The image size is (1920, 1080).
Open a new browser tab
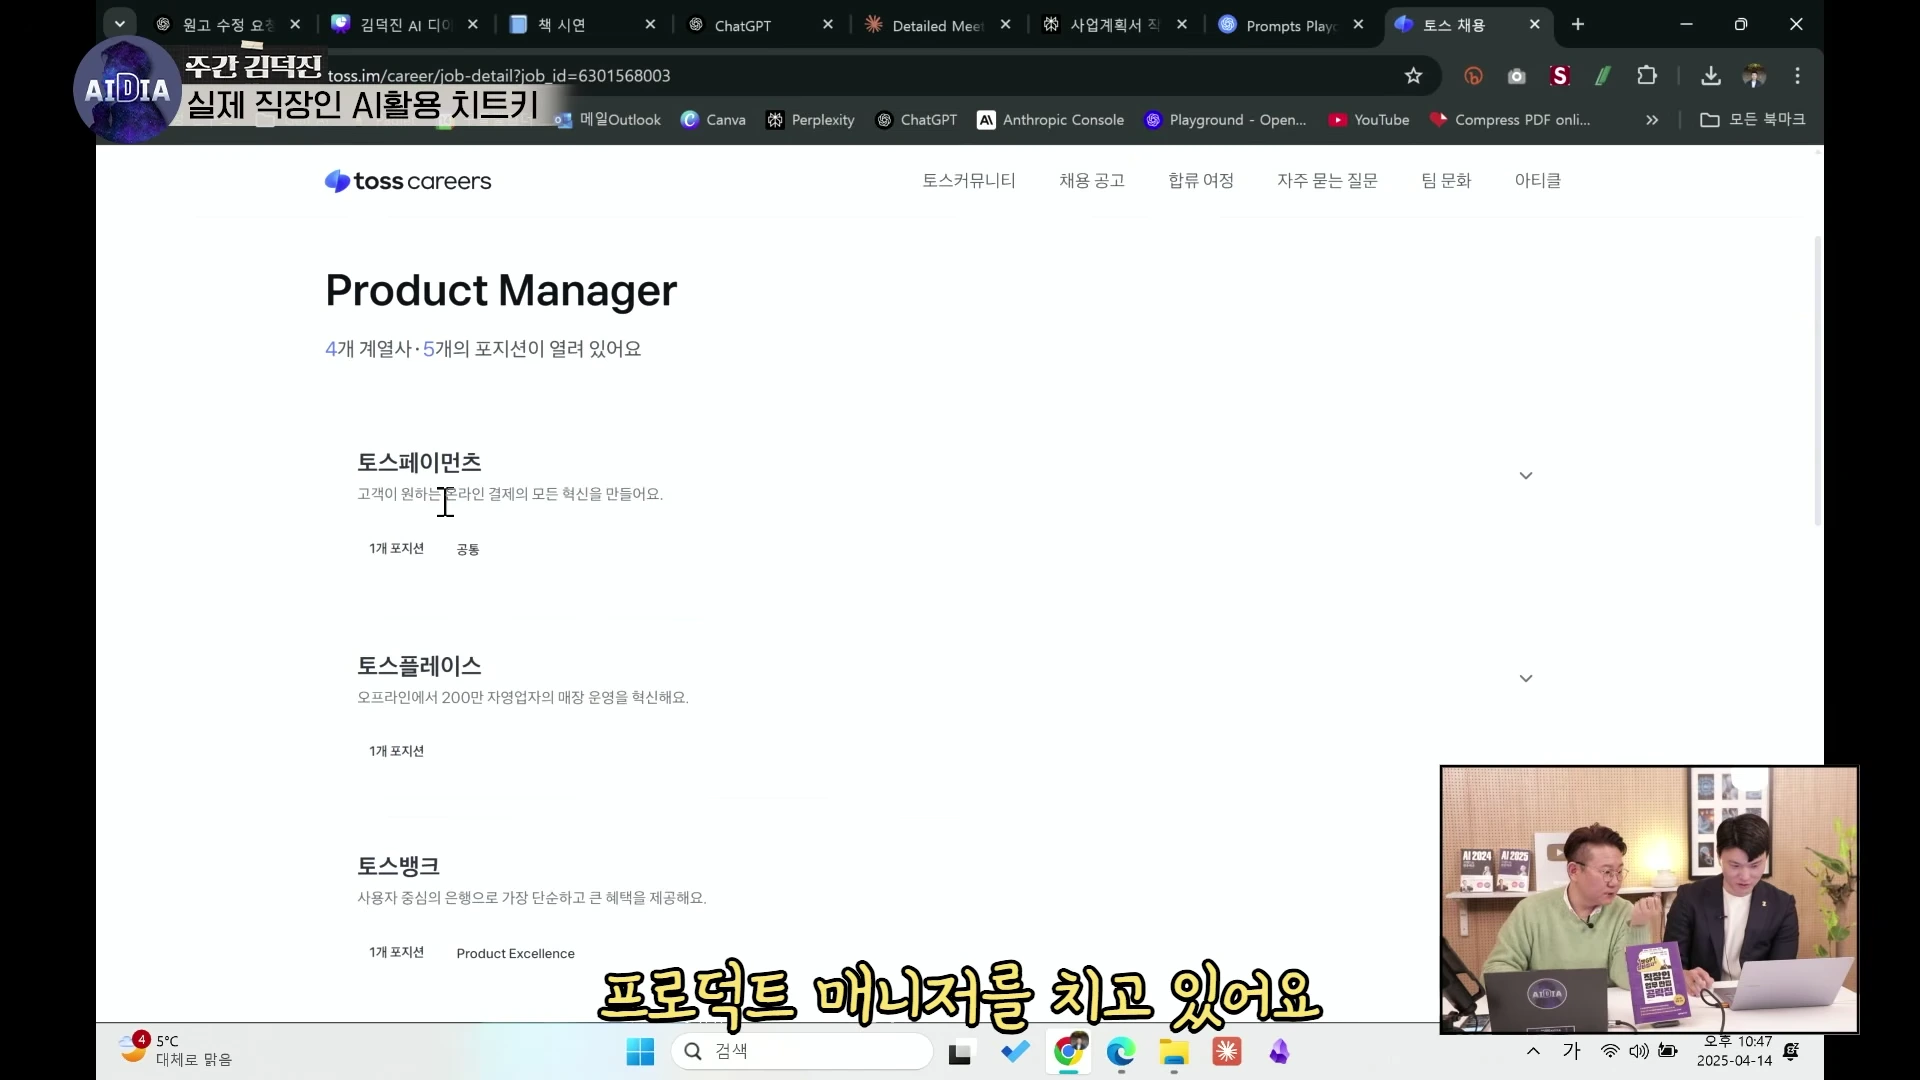tap(1578, 24)
